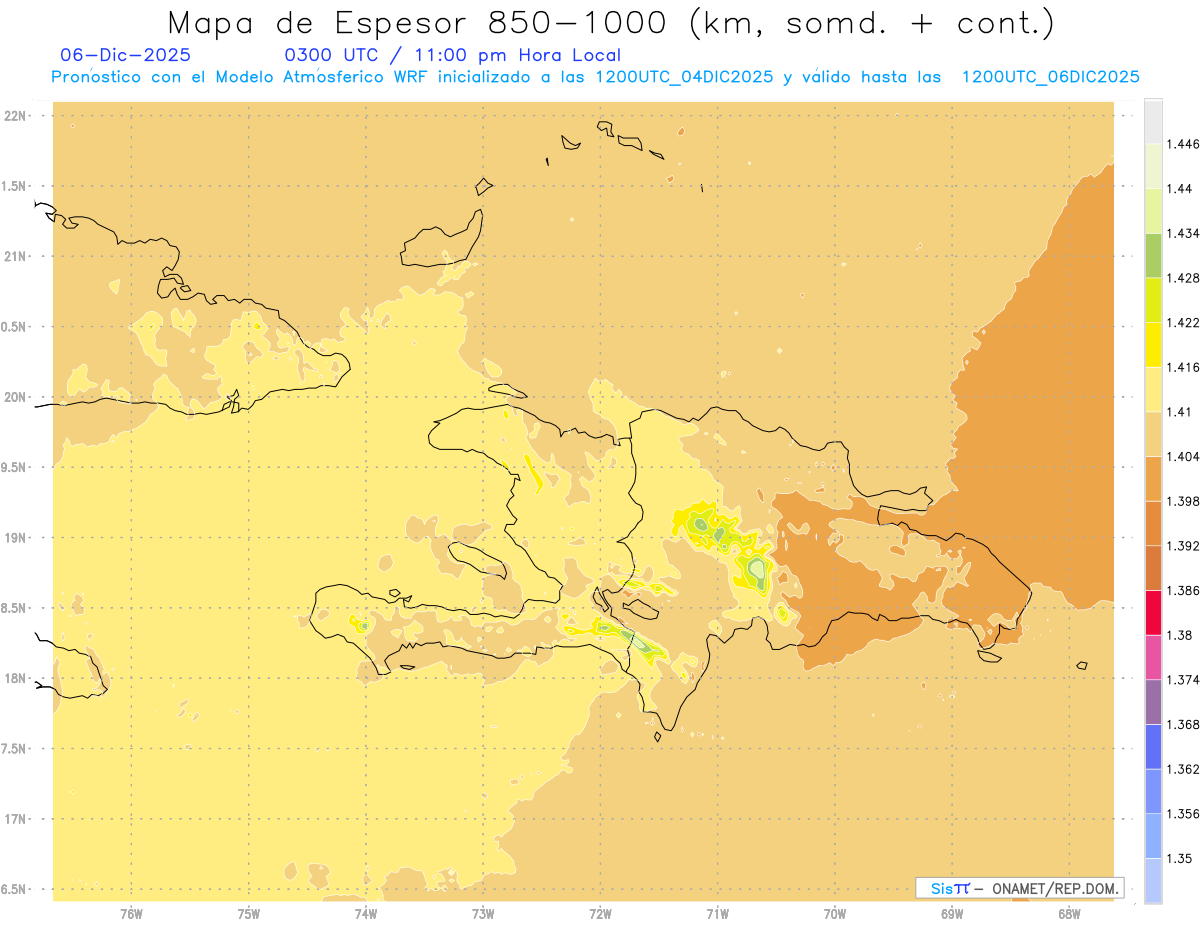This screenshot has height=927, width=1200.
Task: Click the colorbar value '1.446'
Action: click(1182, 144)
